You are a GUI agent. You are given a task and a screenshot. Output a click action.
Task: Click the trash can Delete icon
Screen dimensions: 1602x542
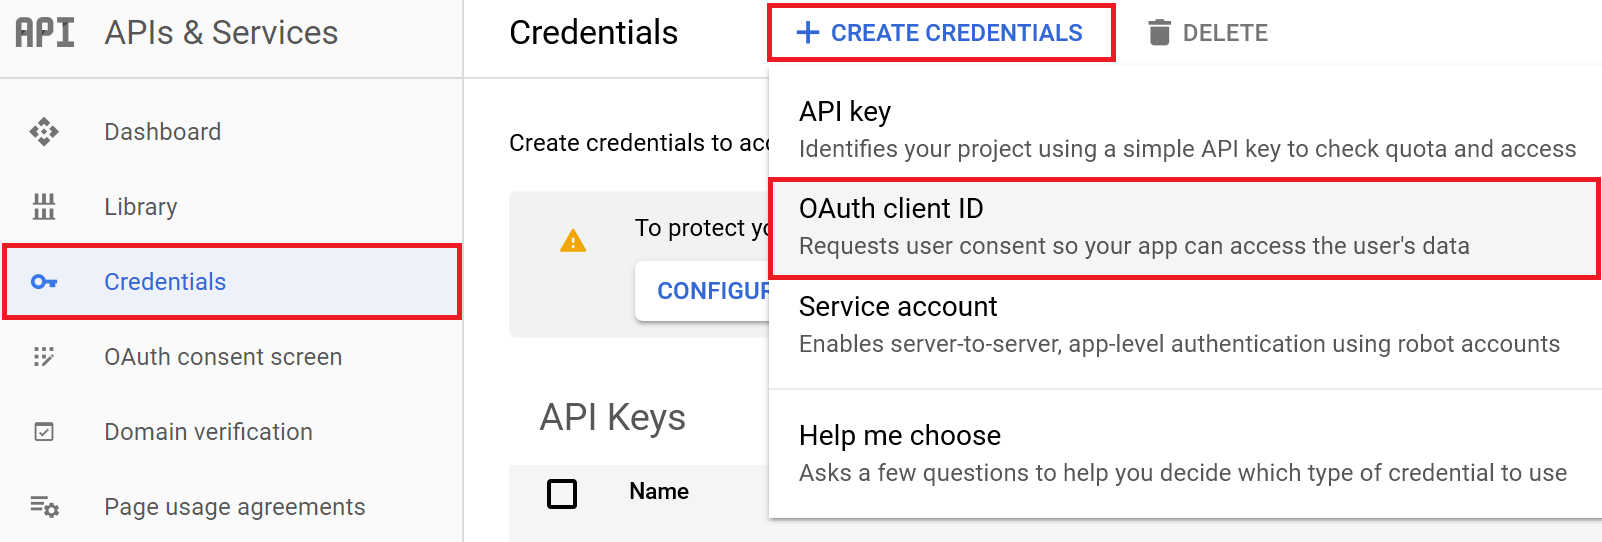(1159, 33)
